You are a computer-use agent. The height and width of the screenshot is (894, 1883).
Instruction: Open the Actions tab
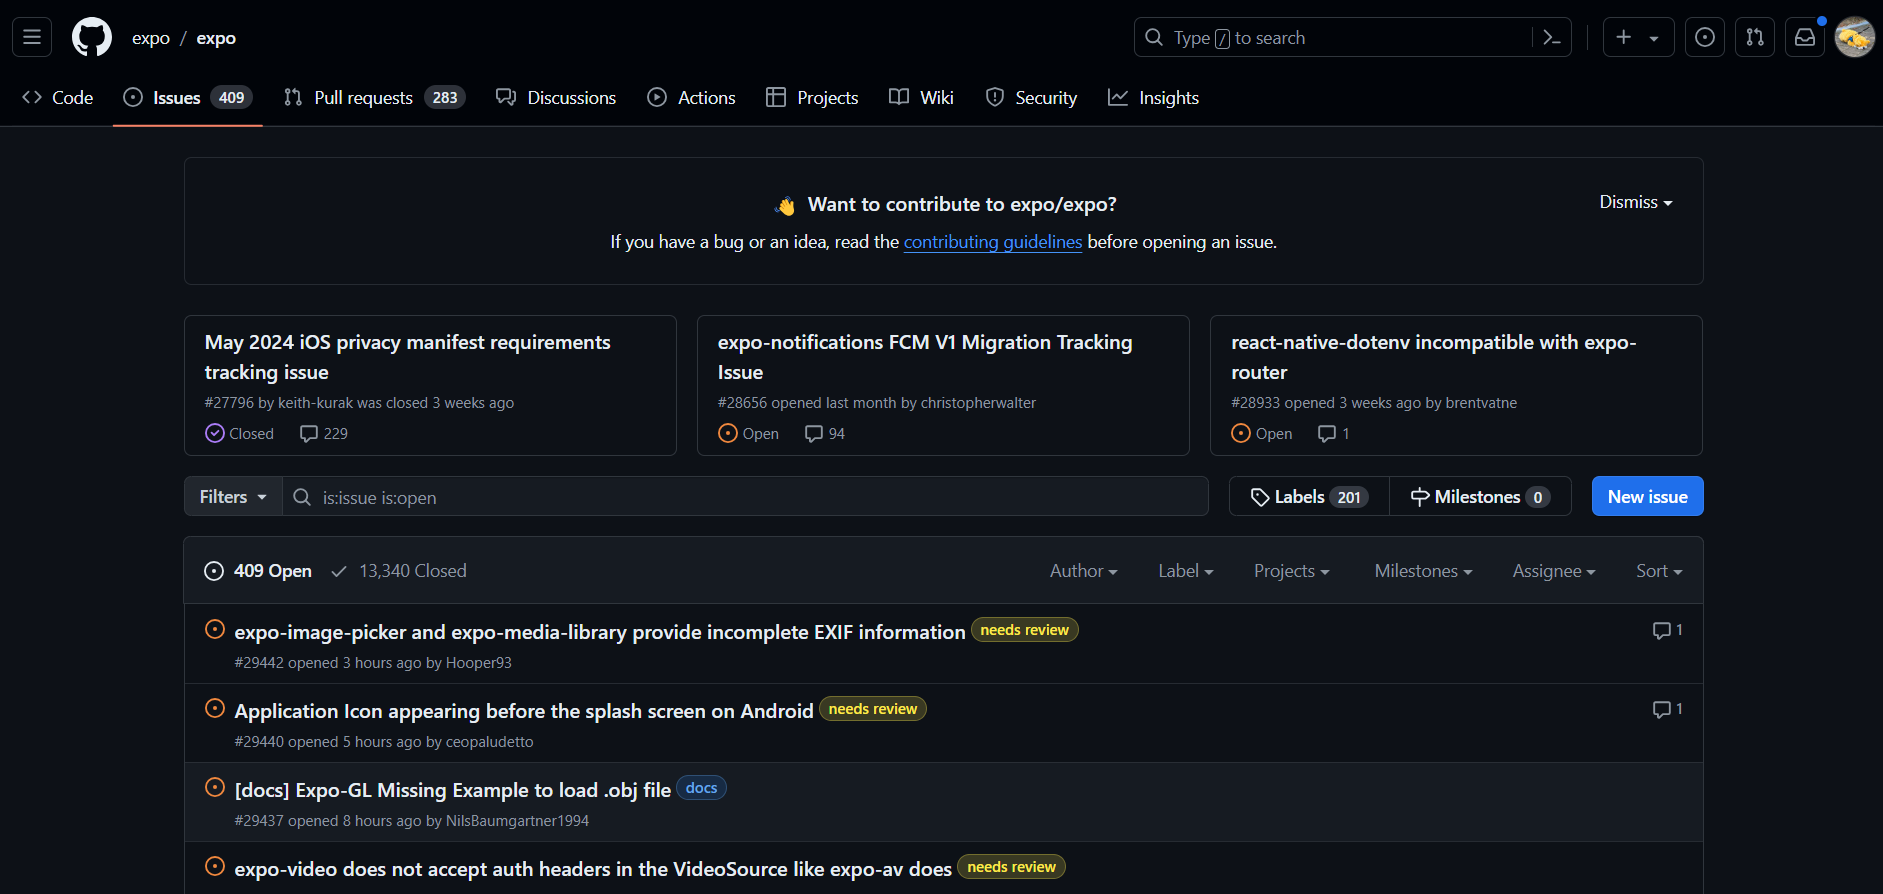691,97
